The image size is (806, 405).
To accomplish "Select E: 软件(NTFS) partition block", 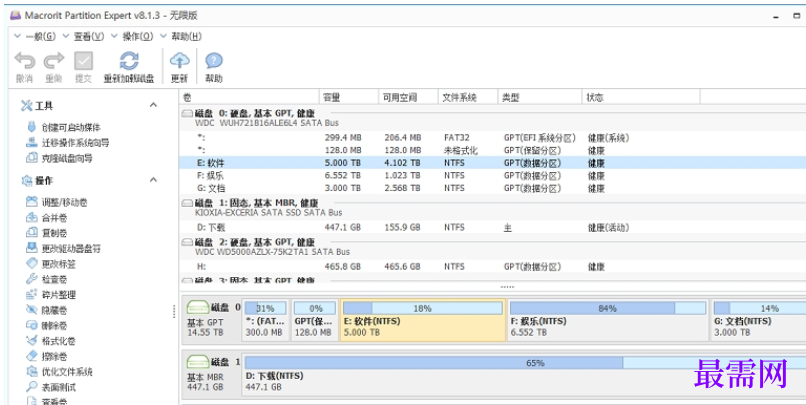I will tap(423, 320).
